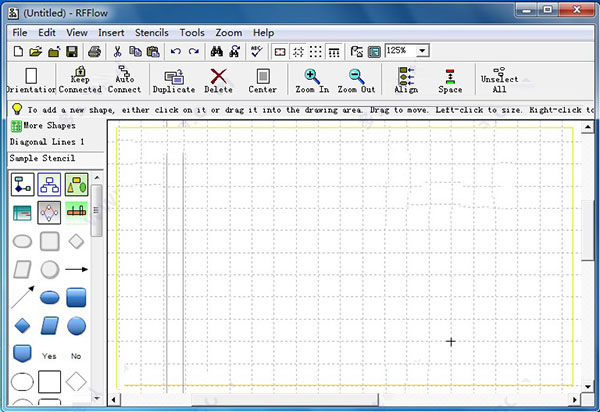
Task: Open the zoom percentage dropdown arrow
Action: pos(422,51)
